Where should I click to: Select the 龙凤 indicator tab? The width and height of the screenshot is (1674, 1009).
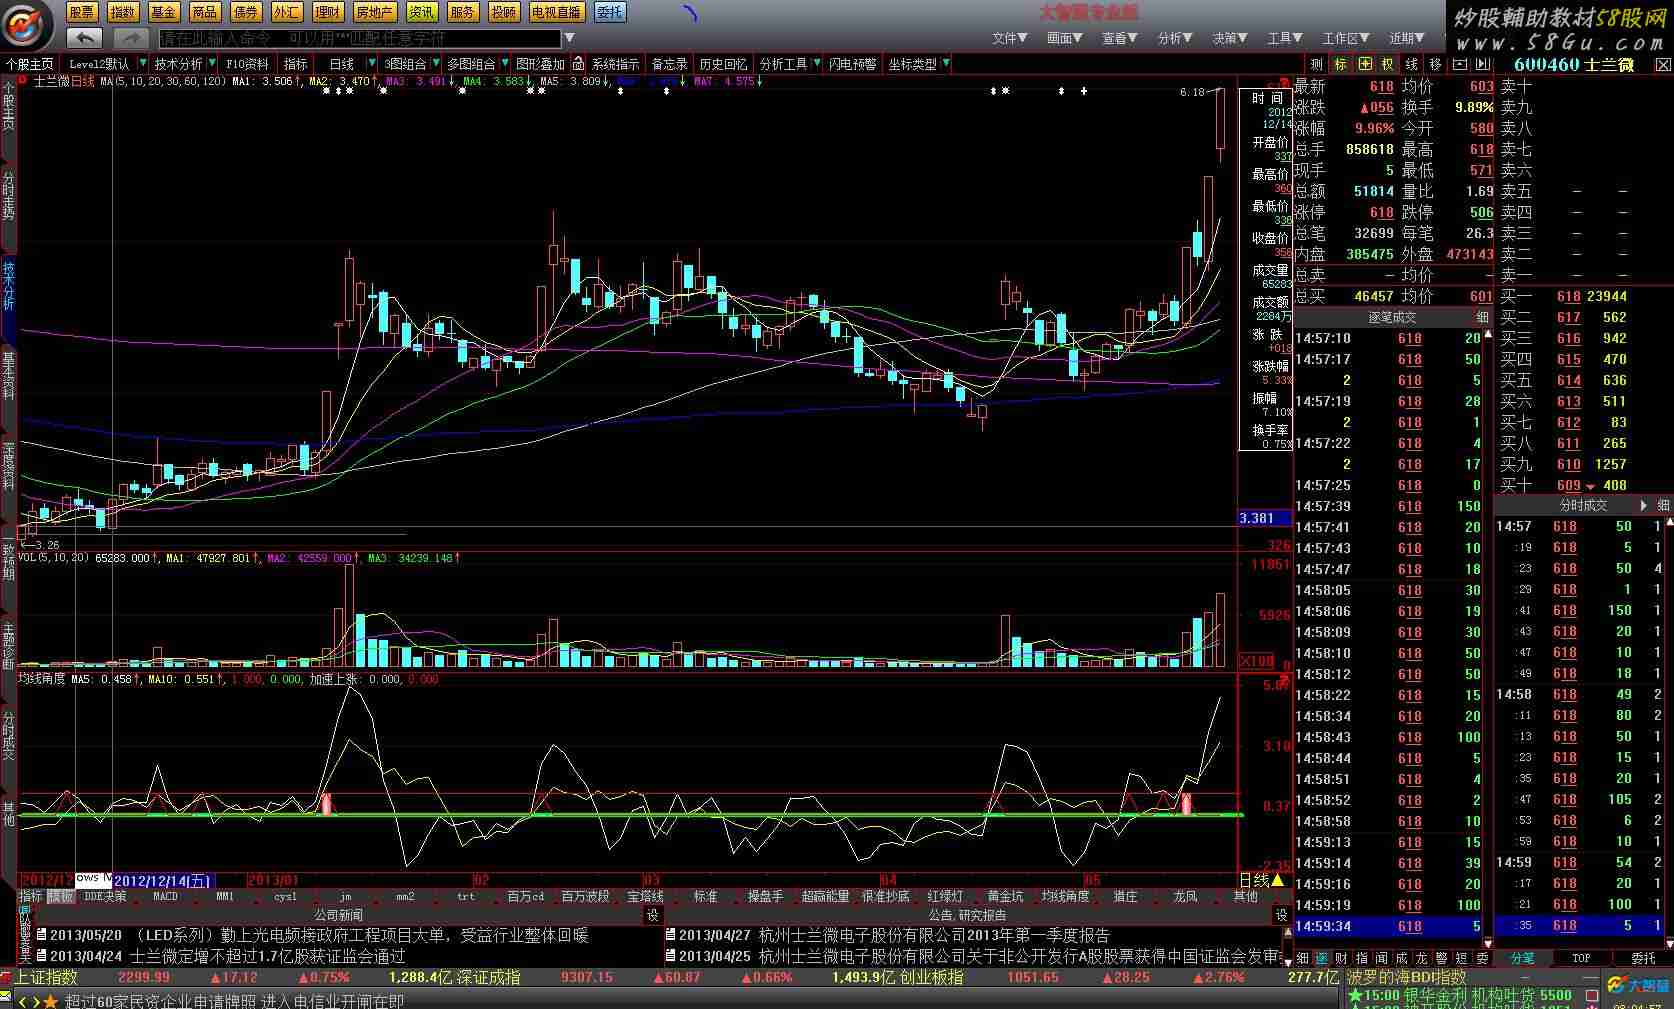tap(1185, 896)
